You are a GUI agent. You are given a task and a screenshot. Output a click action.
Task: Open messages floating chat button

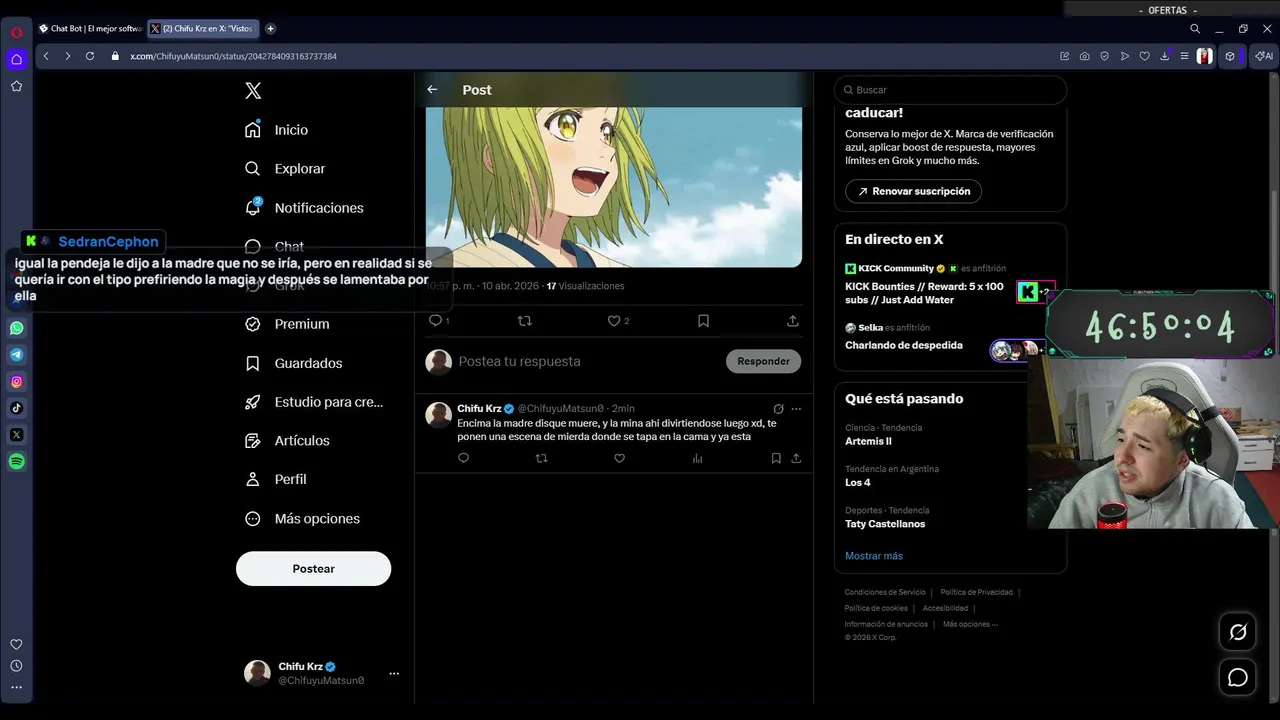click(1238, 678)
